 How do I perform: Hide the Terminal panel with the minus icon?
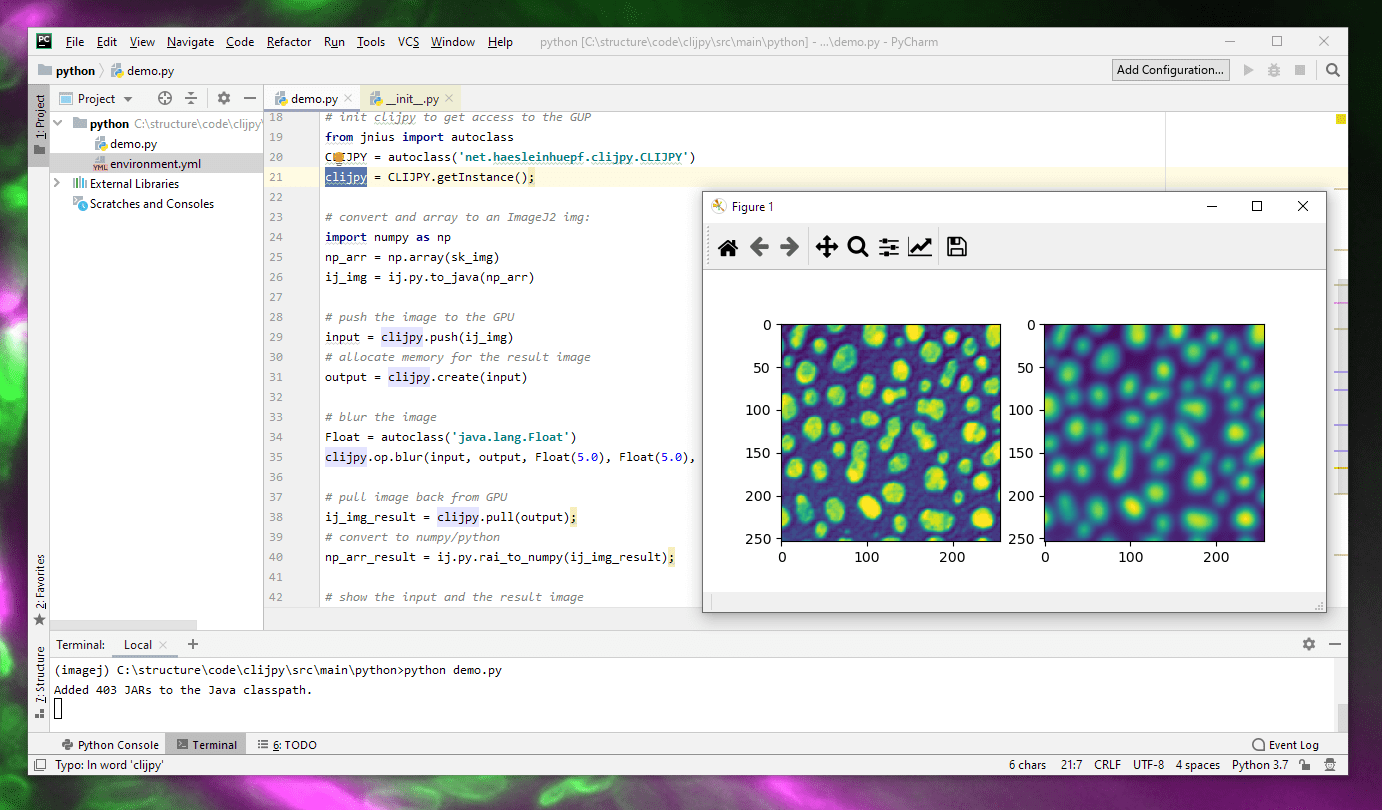point(1335,645)
